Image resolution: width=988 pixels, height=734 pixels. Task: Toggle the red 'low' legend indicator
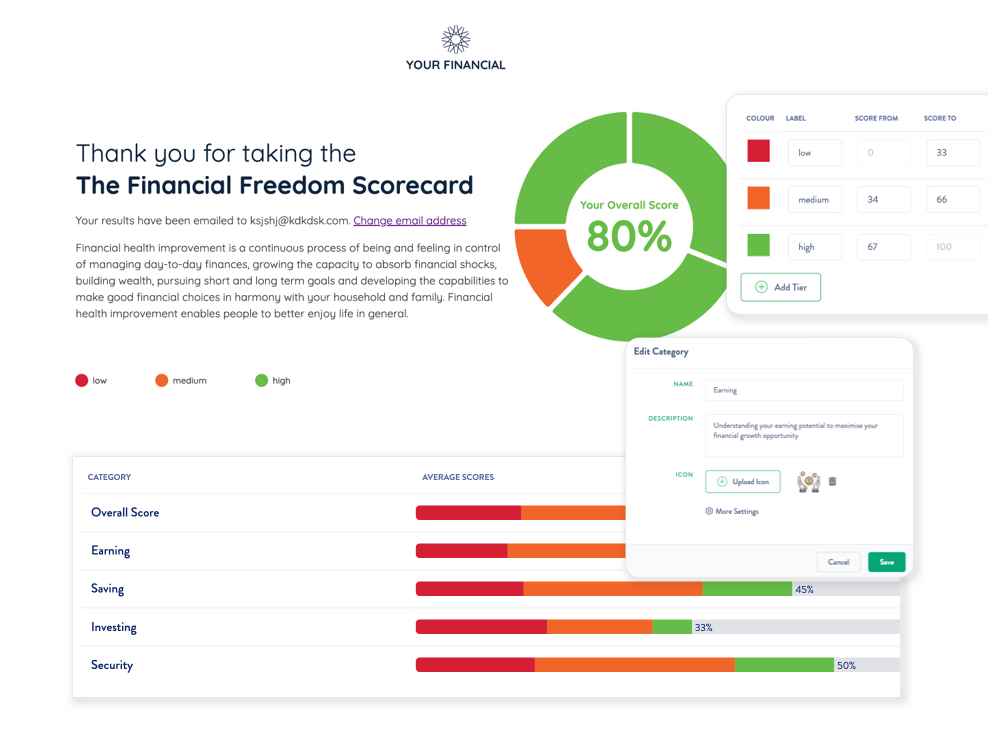pos(80,380)
